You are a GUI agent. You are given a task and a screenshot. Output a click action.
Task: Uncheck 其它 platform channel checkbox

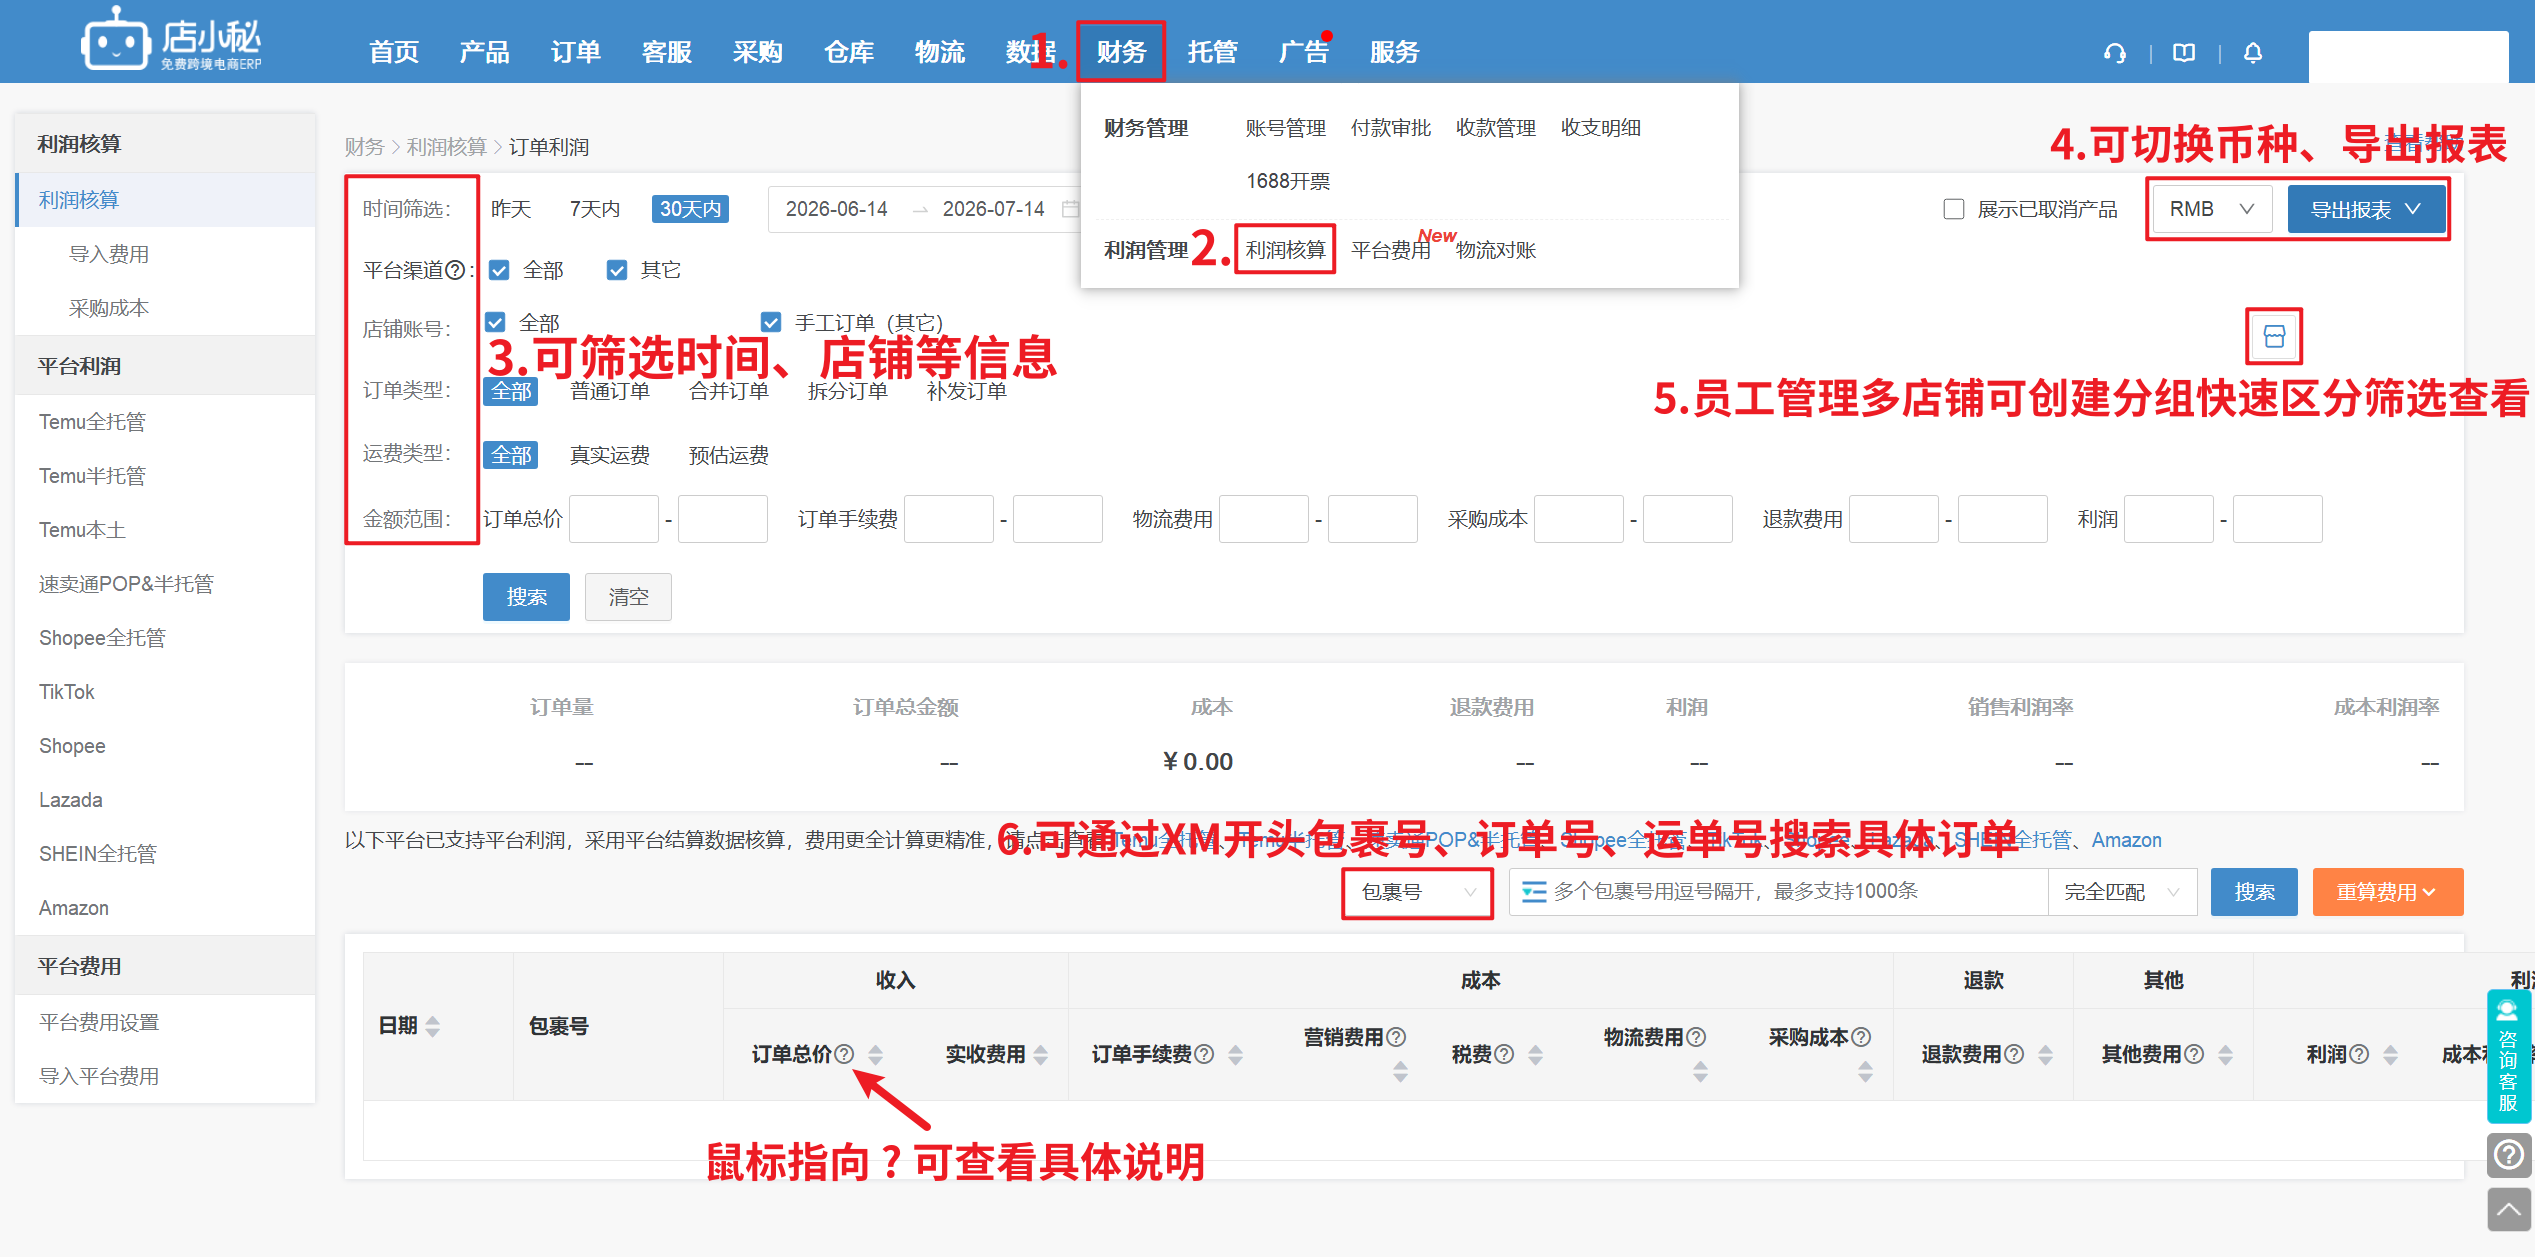[x=617, y=270]
